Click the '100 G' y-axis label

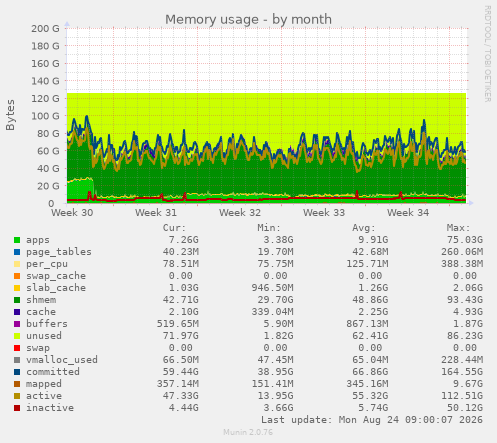[x=45, y=116]
